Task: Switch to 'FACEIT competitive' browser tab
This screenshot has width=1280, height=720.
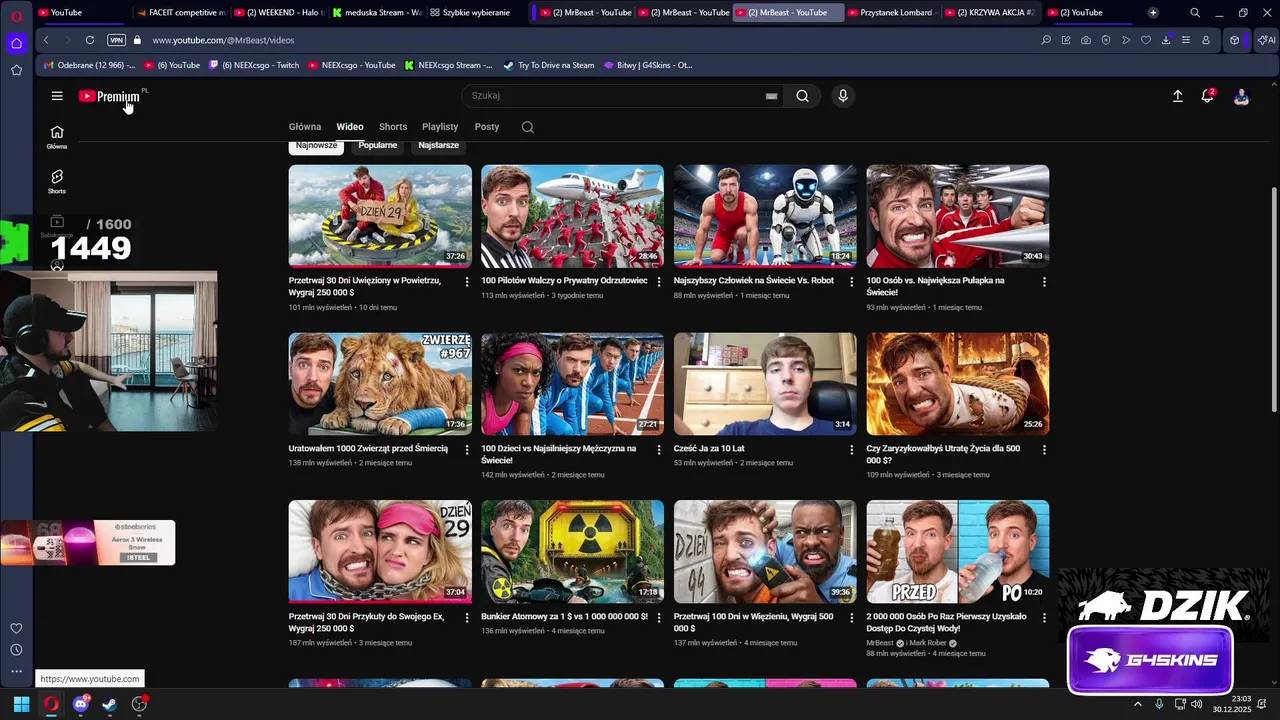Action: click(x=182, y=13)
